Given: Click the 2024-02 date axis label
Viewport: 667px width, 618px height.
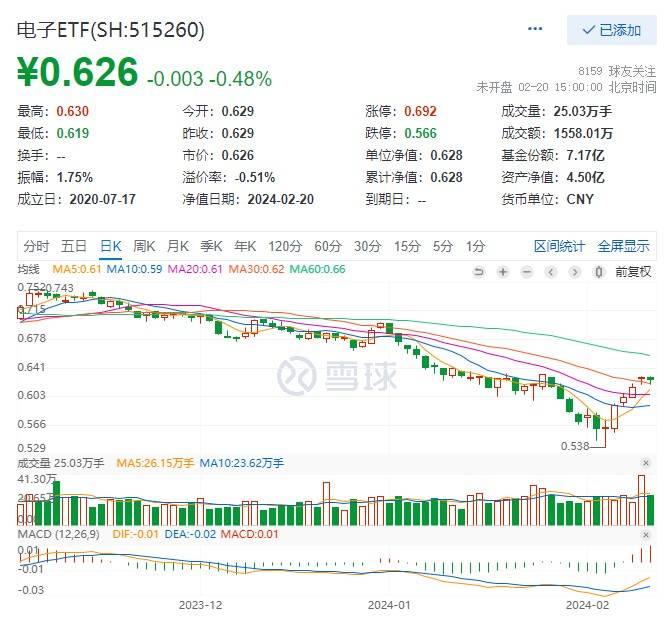Looking at the screenshot, I should [587, 605].
